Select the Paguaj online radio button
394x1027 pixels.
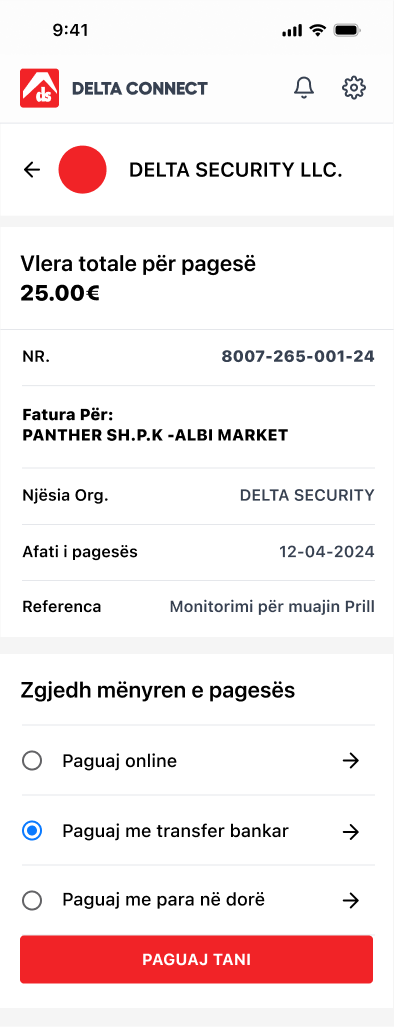click(x=32, y=761)
